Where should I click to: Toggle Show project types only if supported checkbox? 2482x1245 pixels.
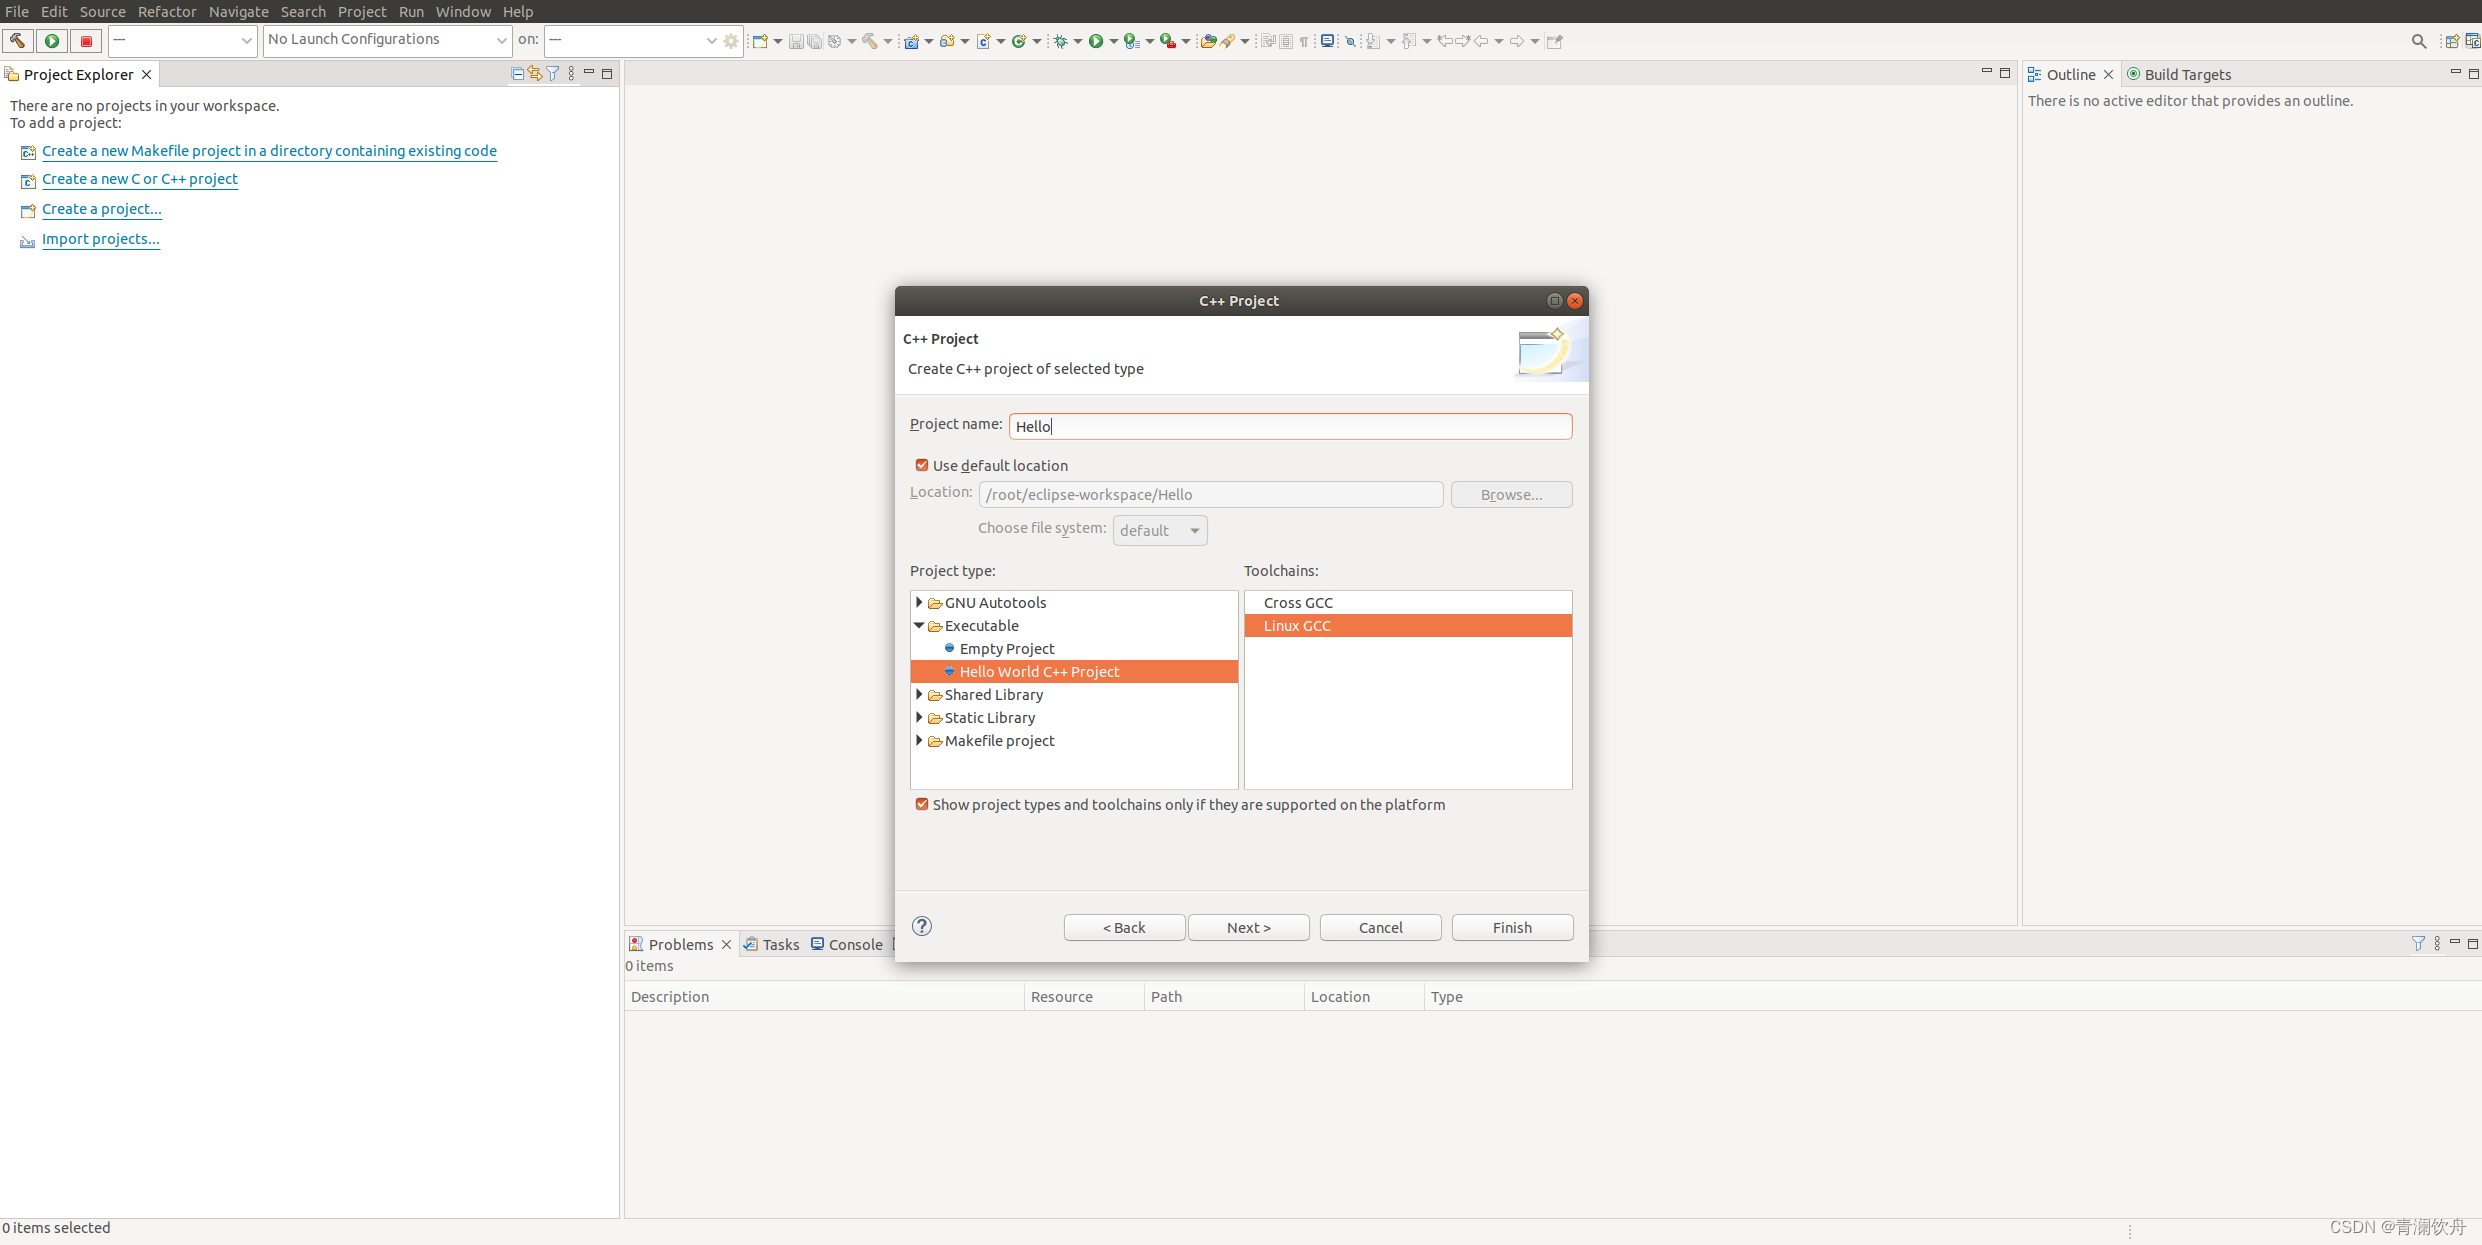[x=922, y=804]
